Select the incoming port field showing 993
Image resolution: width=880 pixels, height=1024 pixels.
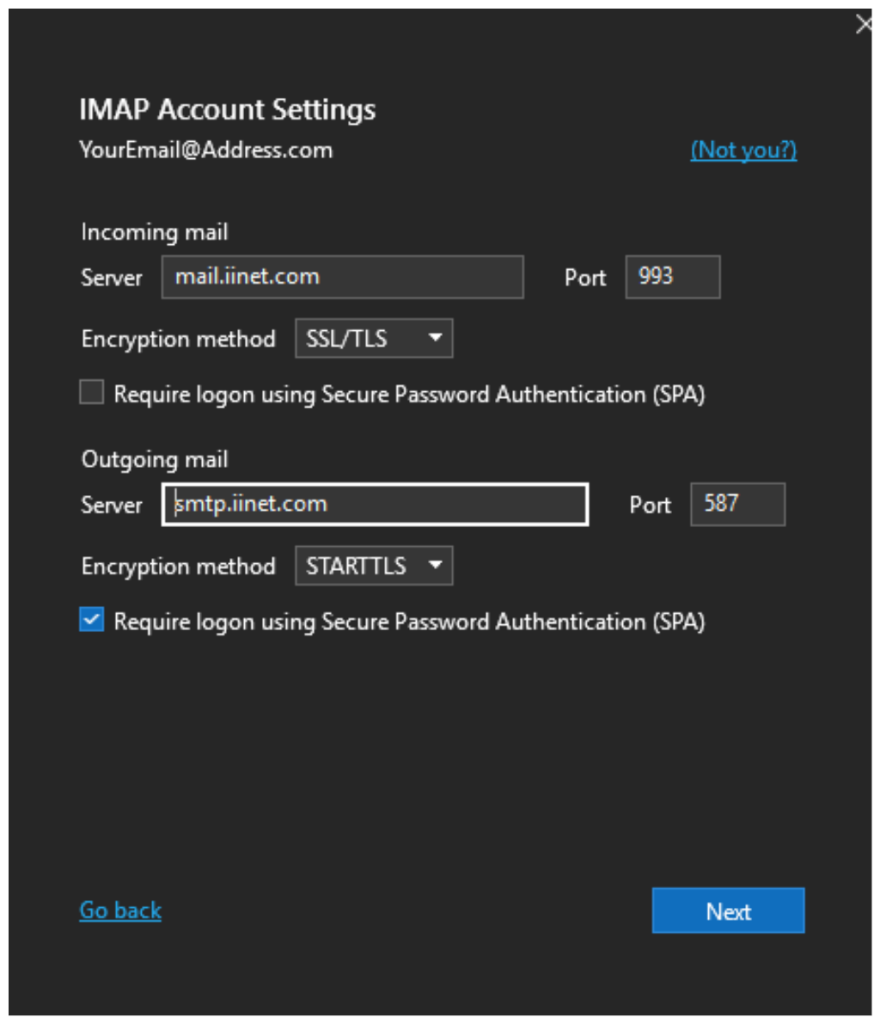point(672,277)
